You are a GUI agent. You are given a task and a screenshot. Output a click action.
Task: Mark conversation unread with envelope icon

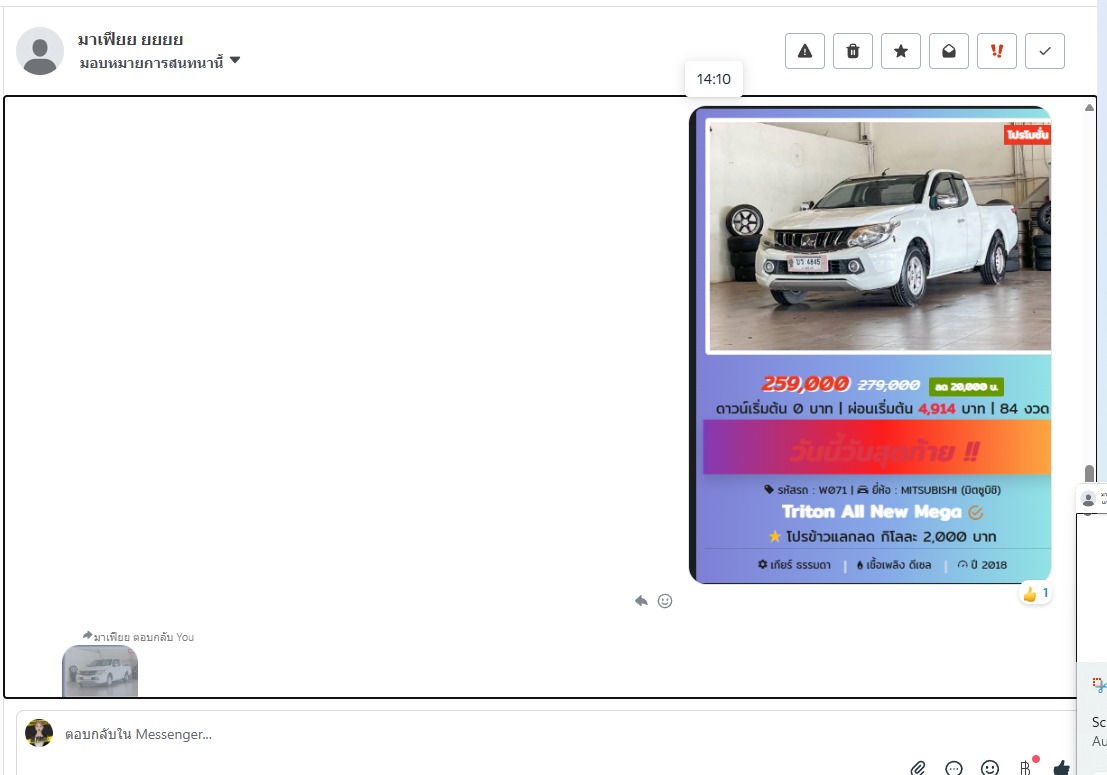949,51
